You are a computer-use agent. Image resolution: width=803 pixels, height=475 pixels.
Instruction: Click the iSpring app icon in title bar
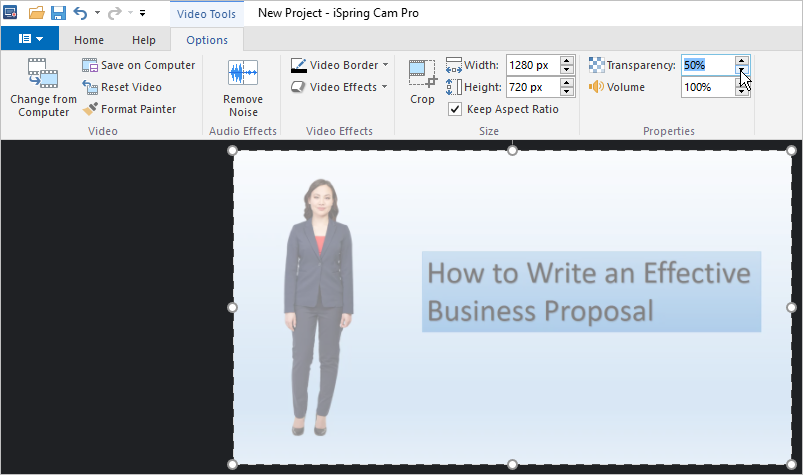10,12
